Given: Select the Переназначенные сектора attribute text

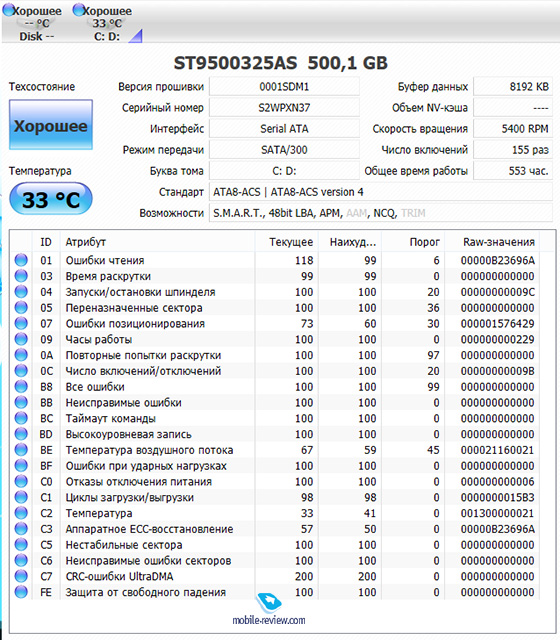Looking at the screenshot, I should tap(134, 308).
